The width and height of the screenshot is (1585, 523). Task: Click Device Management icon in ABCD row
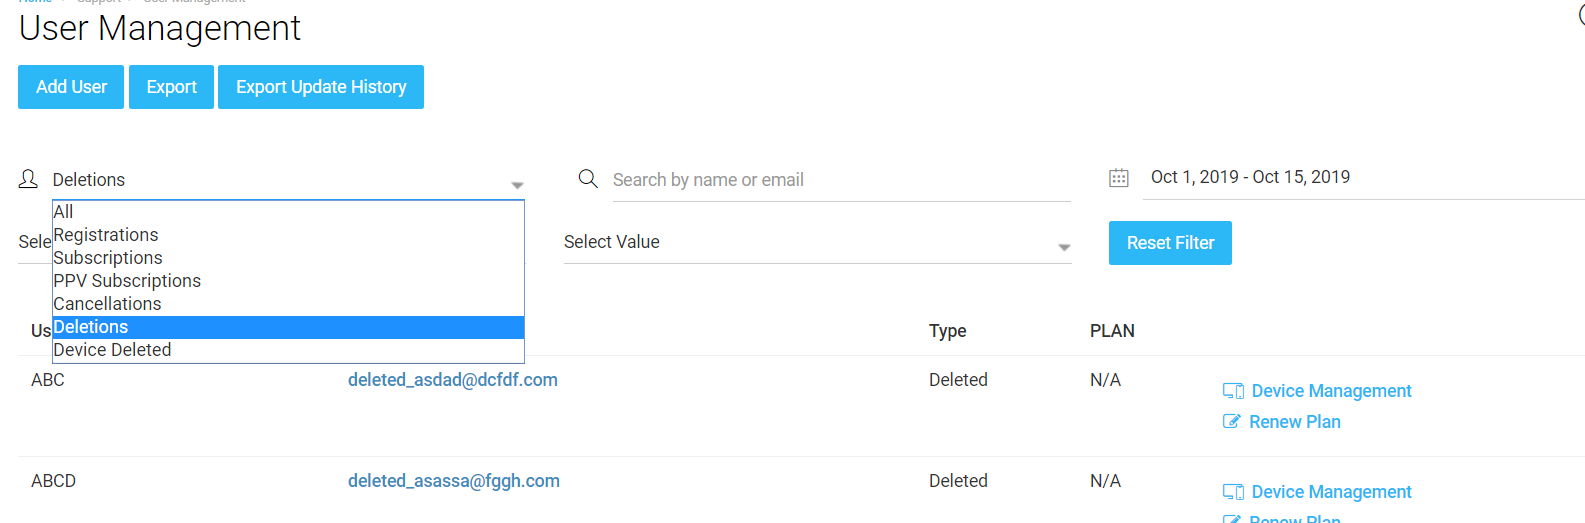(x=1234, y=492)
